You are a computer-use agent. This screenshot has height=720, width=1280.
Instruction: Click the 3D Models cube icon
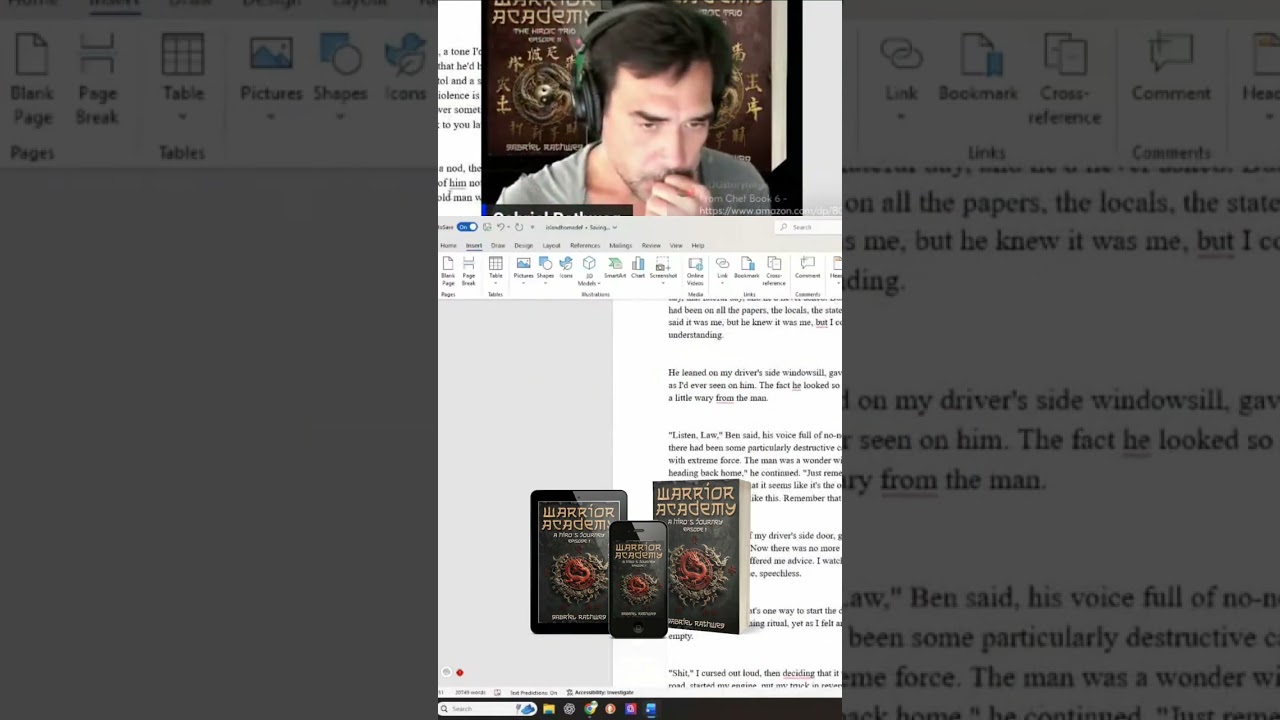(589, 263)
